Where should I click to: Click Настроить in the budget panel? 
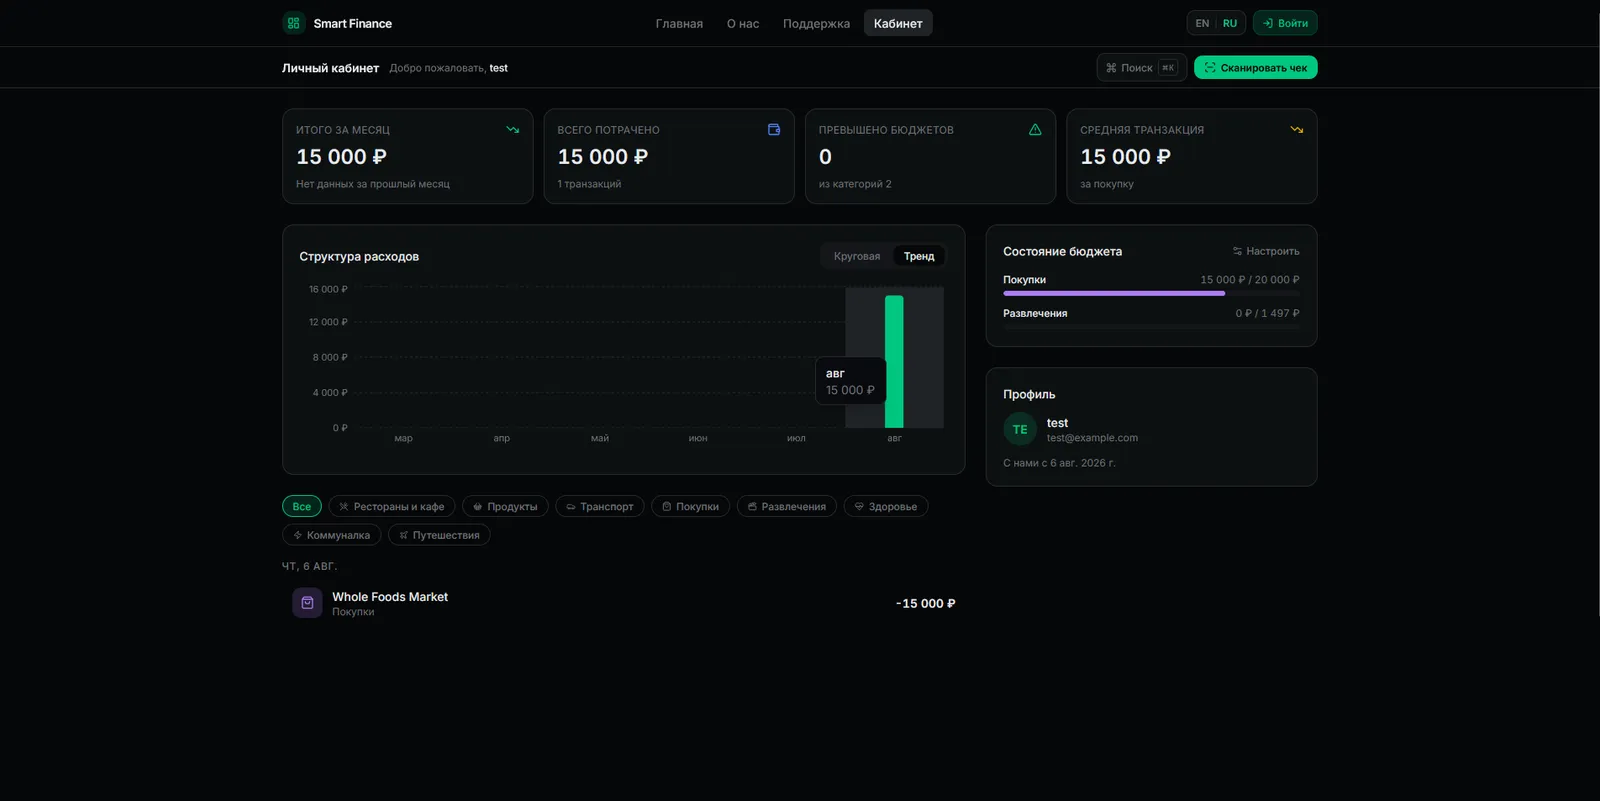point(1266,251)
